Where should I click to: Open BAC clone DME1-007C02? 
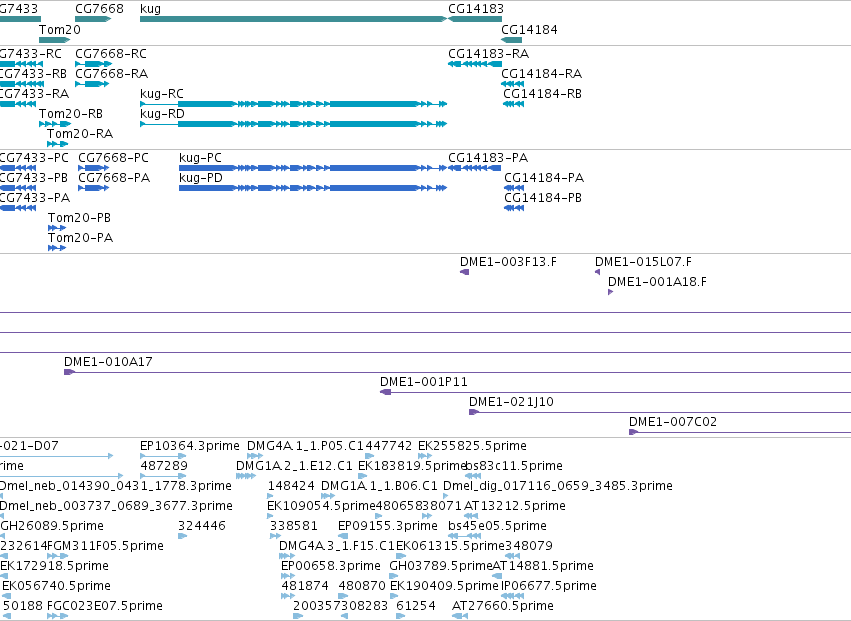click(x=740, y=432)
